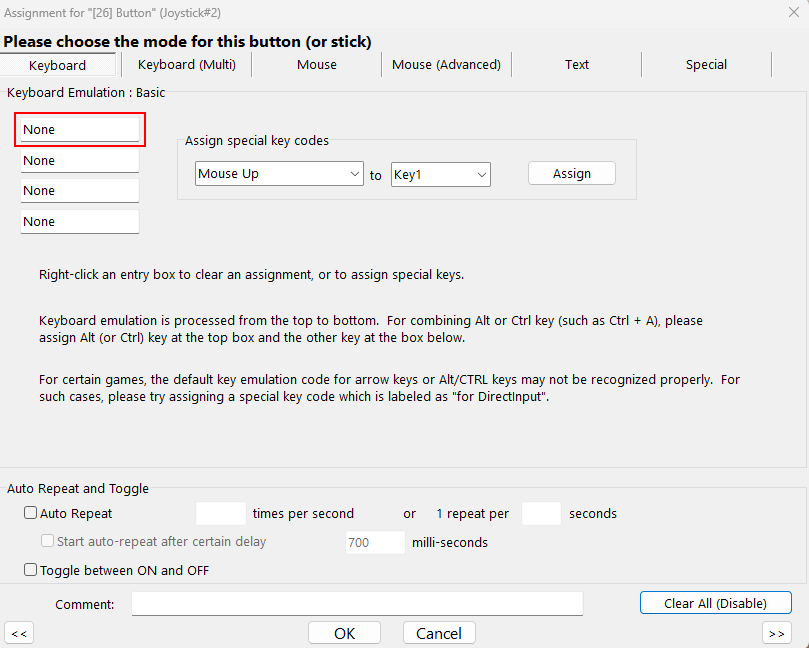809x648 pixels.
Task: Open the Mouse tab
Action: tap(317, 64)
